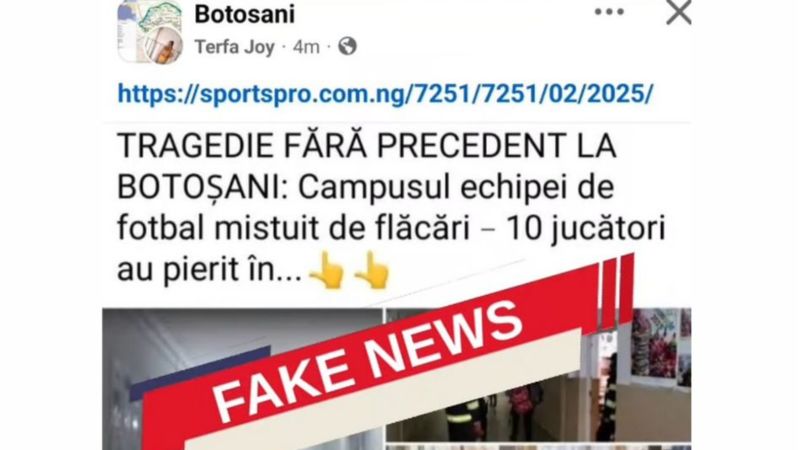Click the dark blue stripe behind banner
Screen dimensions: 800x450
click(x=200, y=372)
